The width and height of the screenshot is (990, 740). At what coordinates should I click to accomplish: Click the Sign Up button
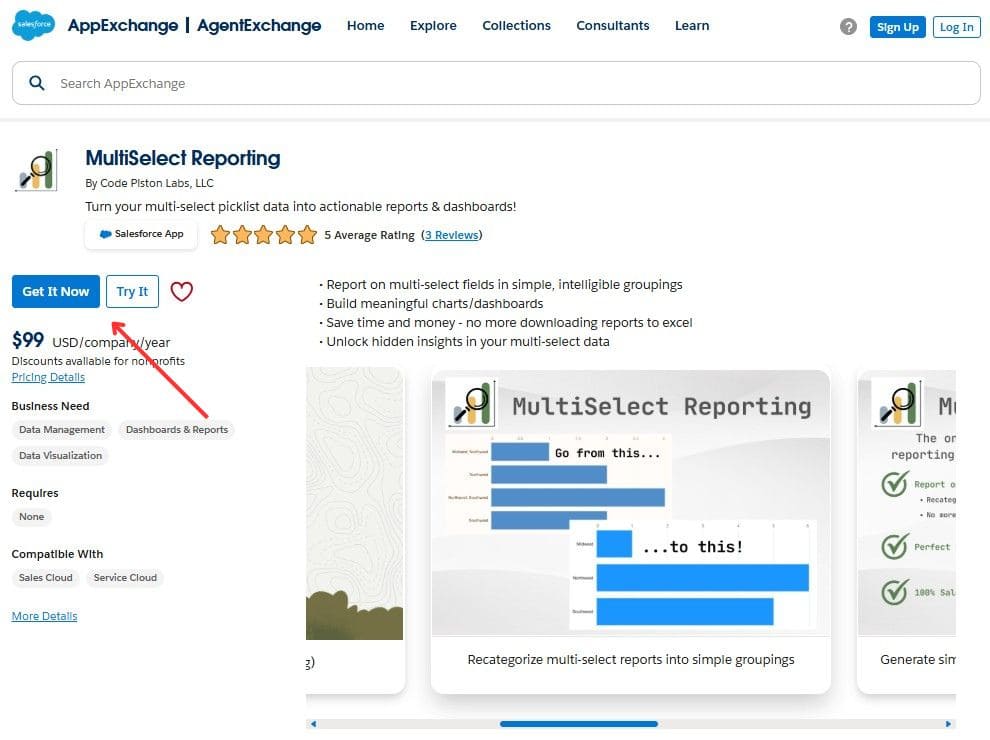pos(897,26)
